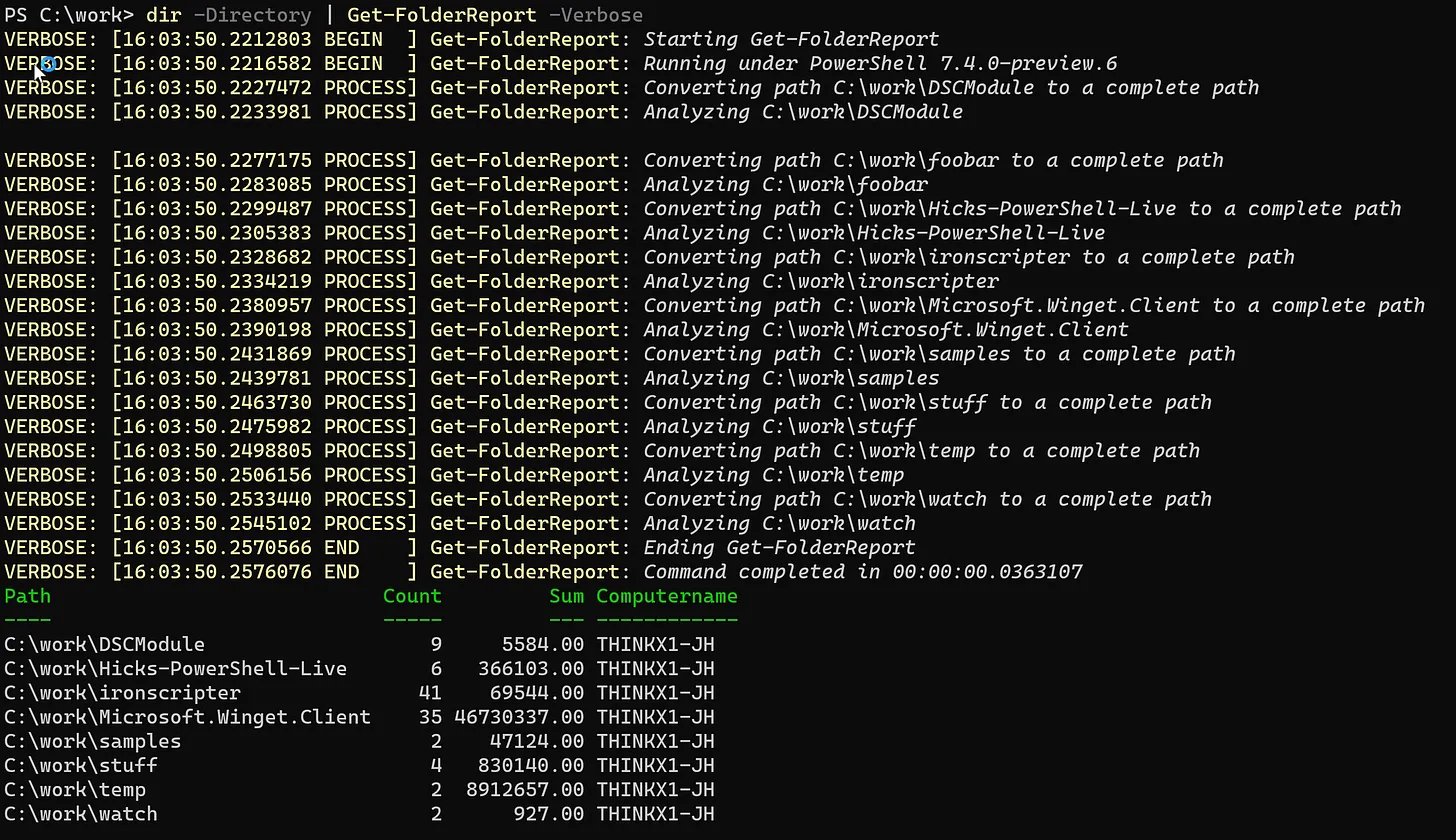Click the 'Command completed in' elapsed time message
1456x840 pixels.
pos(862,572)
